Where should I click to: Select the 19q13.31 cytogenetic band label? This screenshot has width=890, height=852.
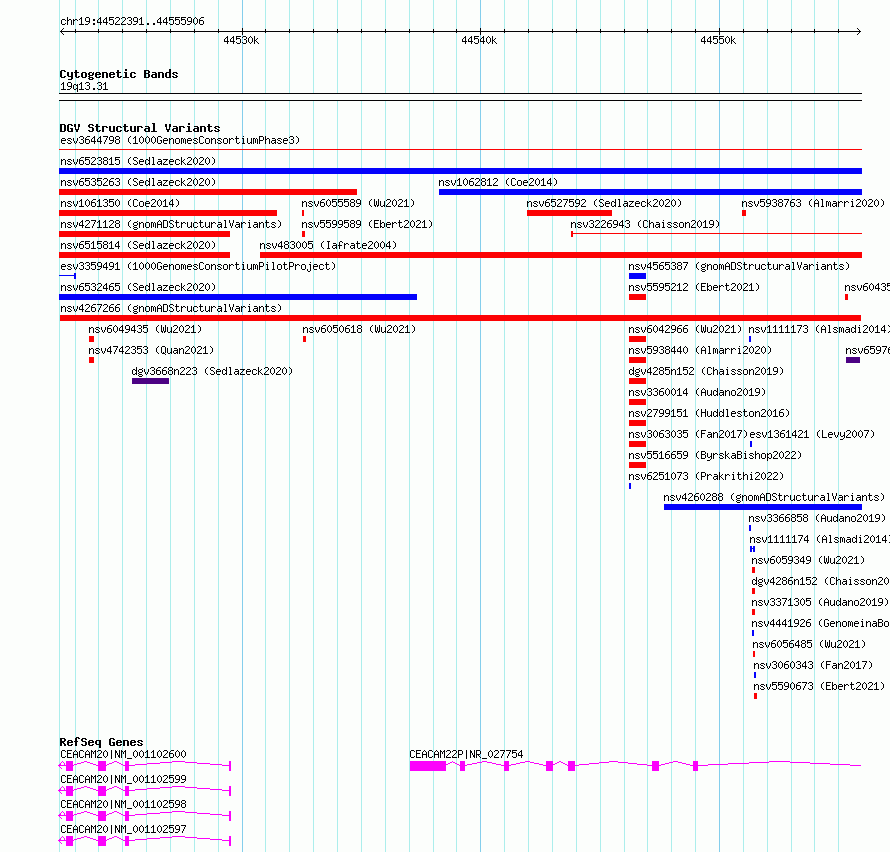pos(84,86)
